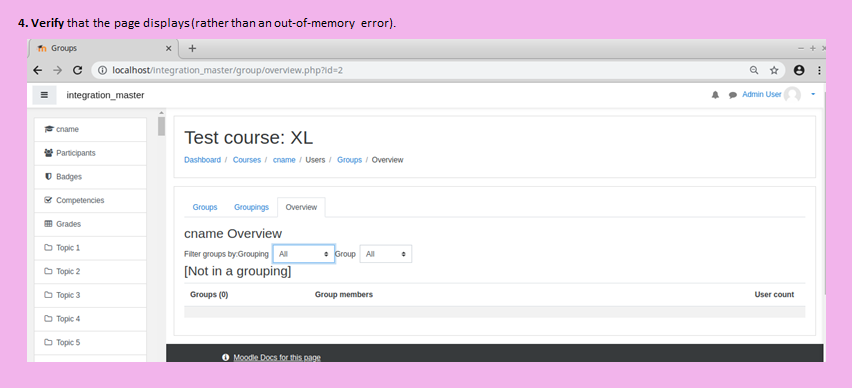Screen dimensions: 852x388
Task: Close the Groups browser tab
Action: (x=168, y=48)
